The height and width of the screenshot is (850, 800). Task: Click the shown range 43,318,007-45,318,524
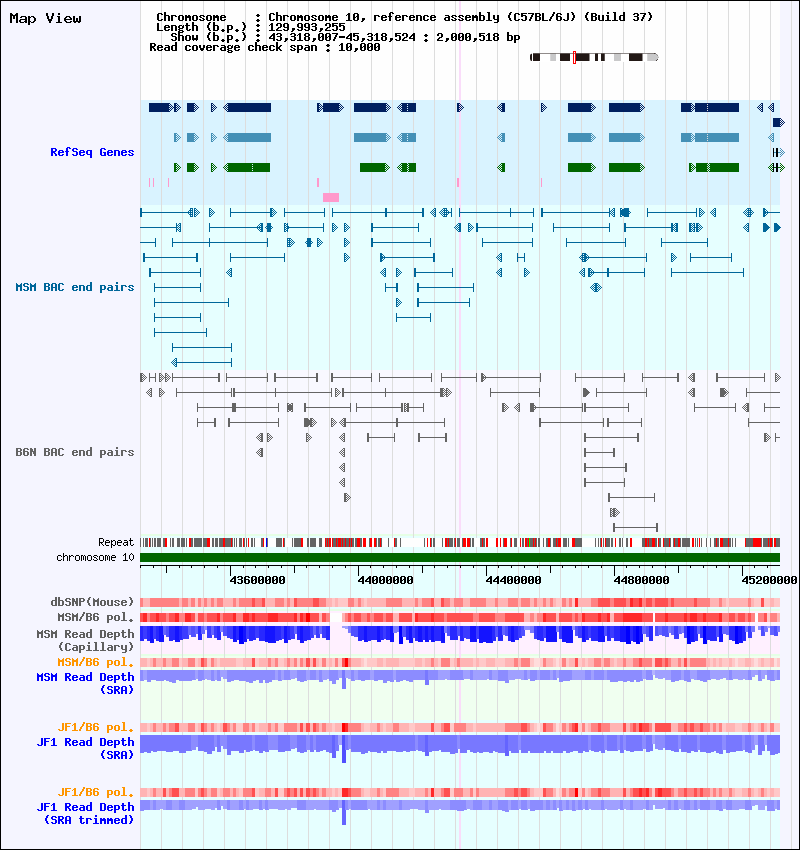point(342,37)
